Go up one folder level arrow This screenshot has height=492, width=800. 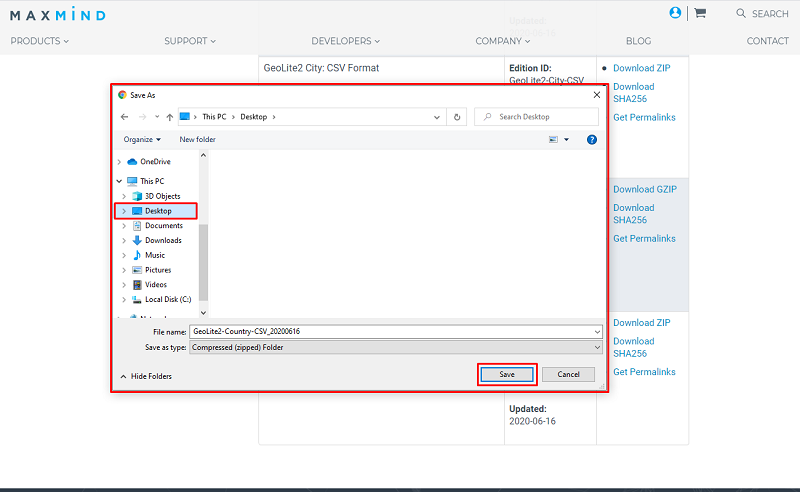pos(169,117)
